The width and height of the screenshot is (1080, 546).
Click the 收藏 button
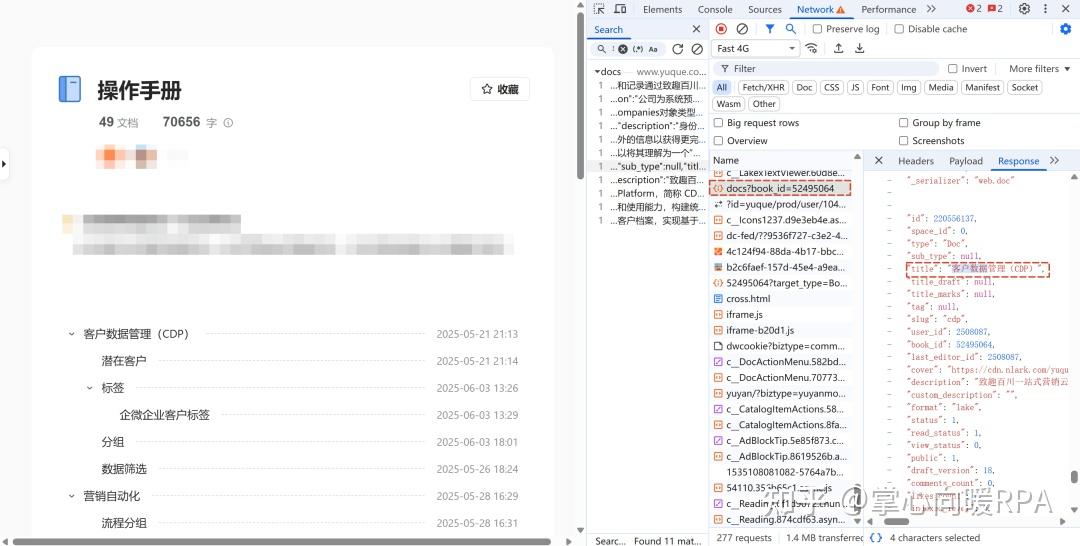(500, 90)
